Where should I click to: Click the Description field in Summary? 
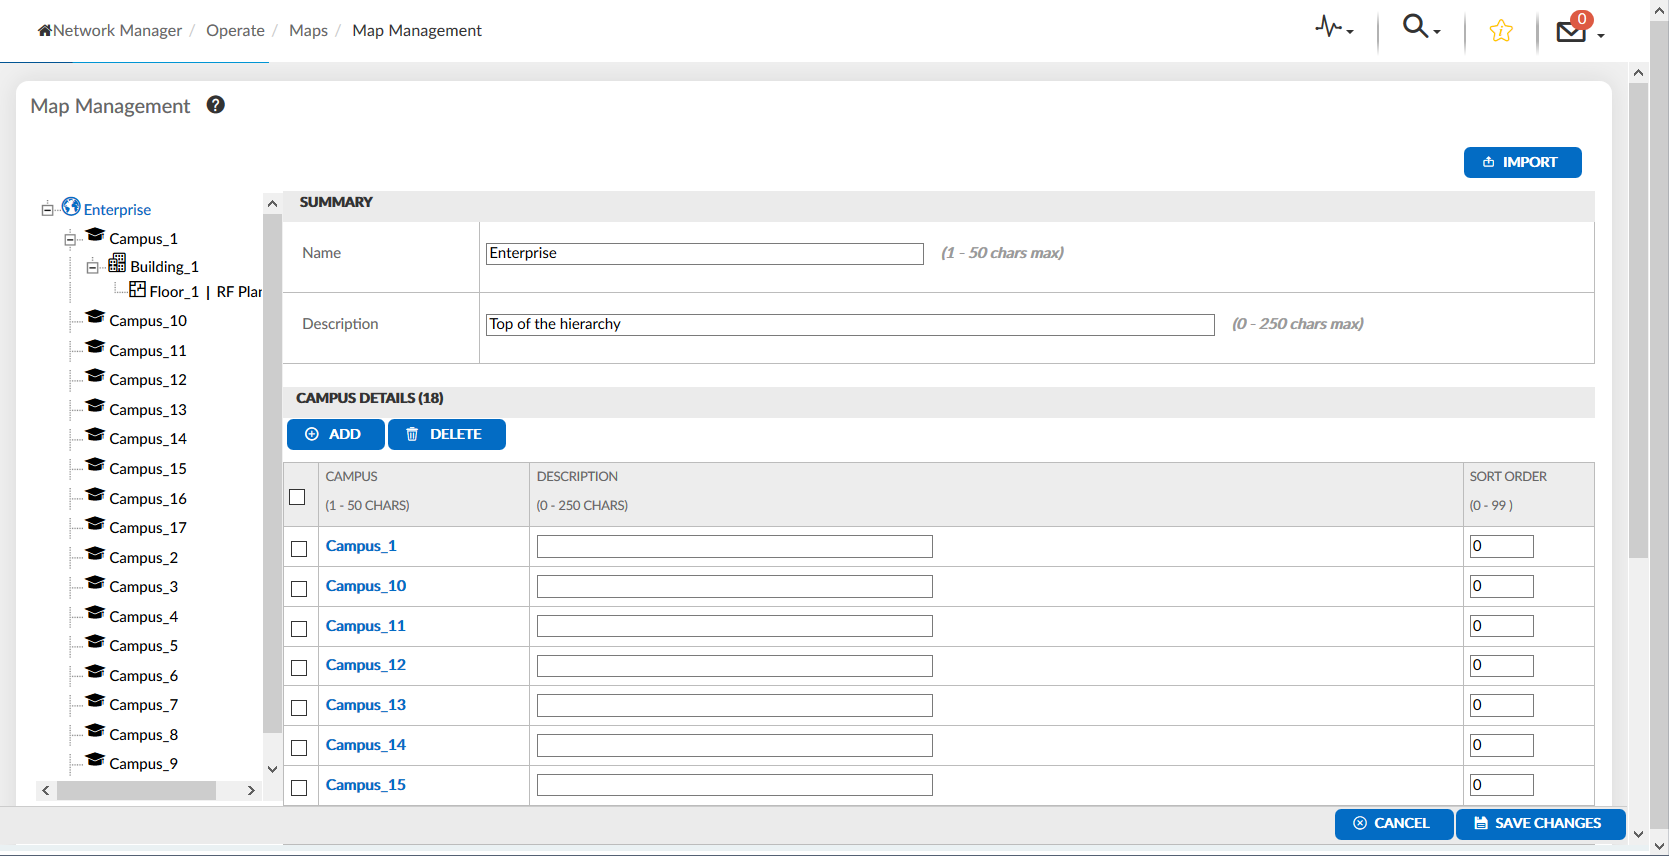point(849,324)
